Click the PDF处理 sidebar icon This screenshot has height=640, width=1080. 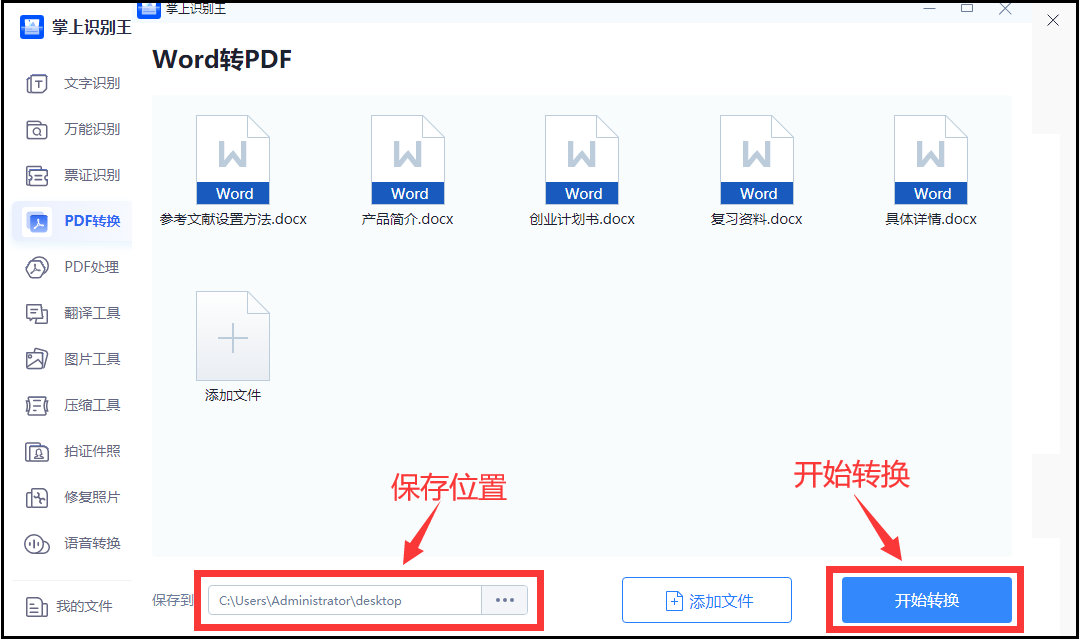[x=37, y=267]
